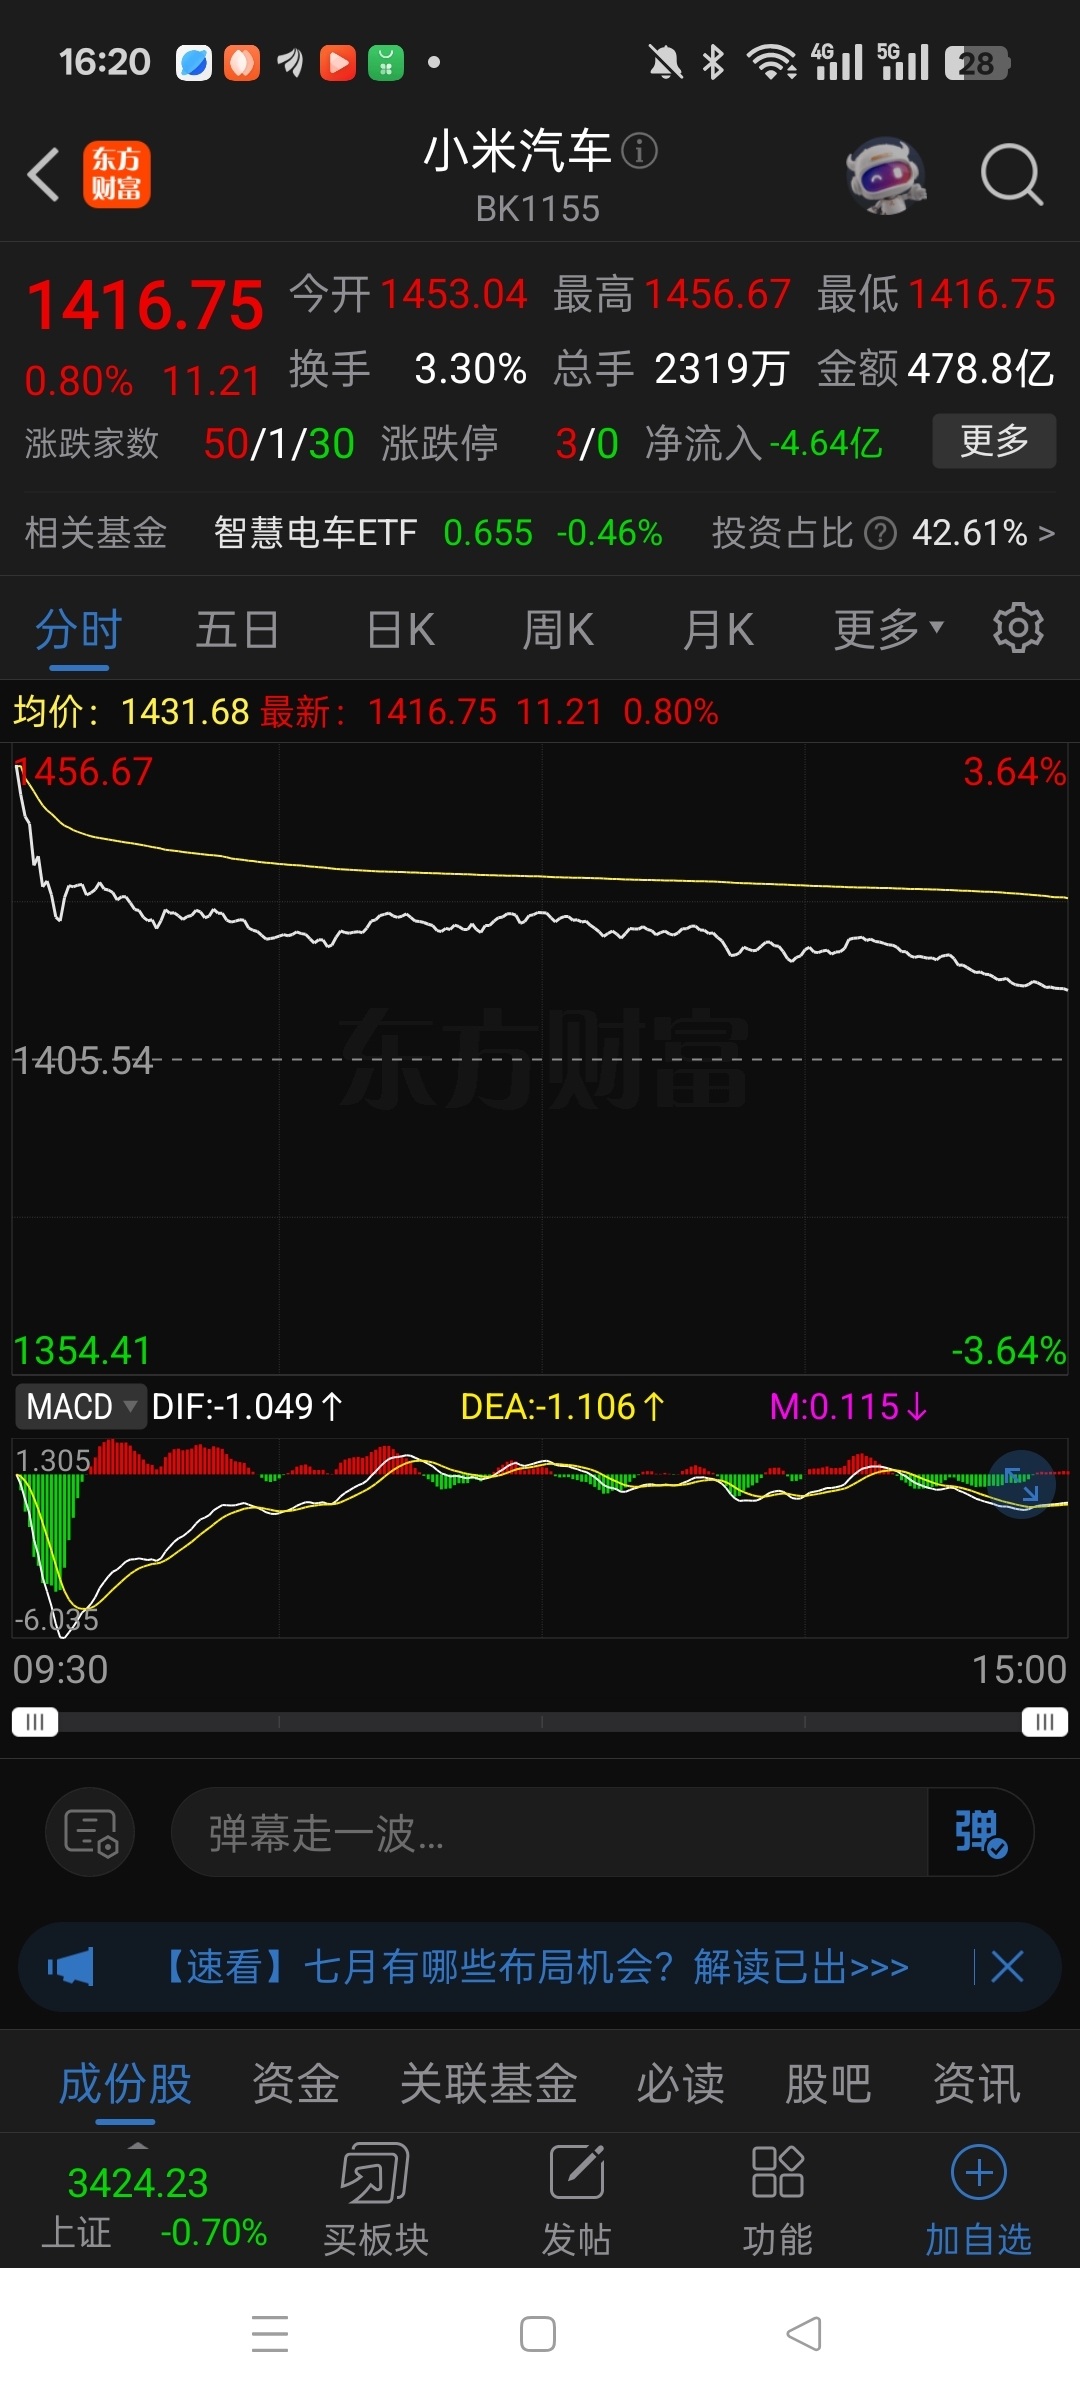The image size is (1080, 2400).
Task: Open 投资占比 42.61% detail chevron
Action: click(x=1046, y=533)
